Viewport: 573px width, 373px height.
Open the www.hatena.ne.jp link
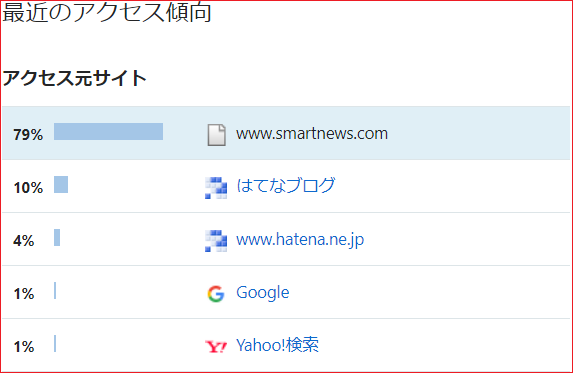point(300,240)
